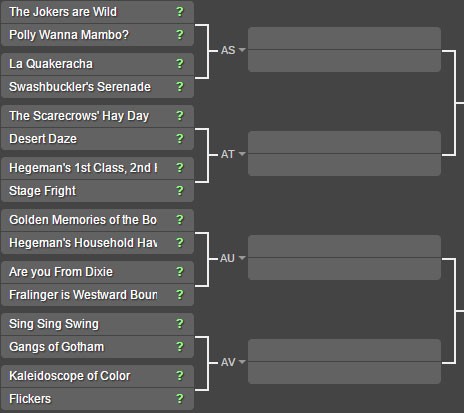This screenshot has height=413, width=464.
Task: Click the green question mark next to Flickers
Action: click(x=180, y=399)
